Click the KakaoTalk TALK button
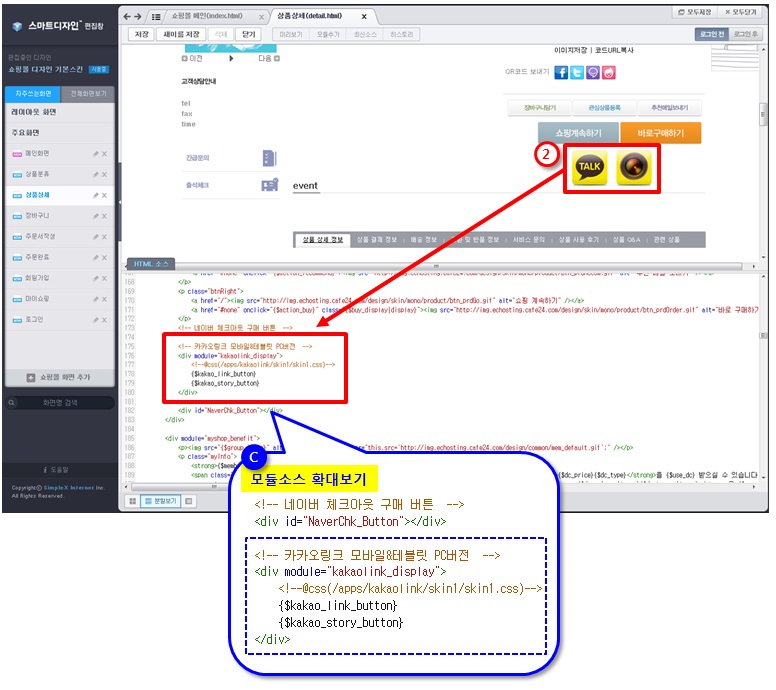This screenshot has height=690, width=776. pyautogui.click(x=589, y=168)
